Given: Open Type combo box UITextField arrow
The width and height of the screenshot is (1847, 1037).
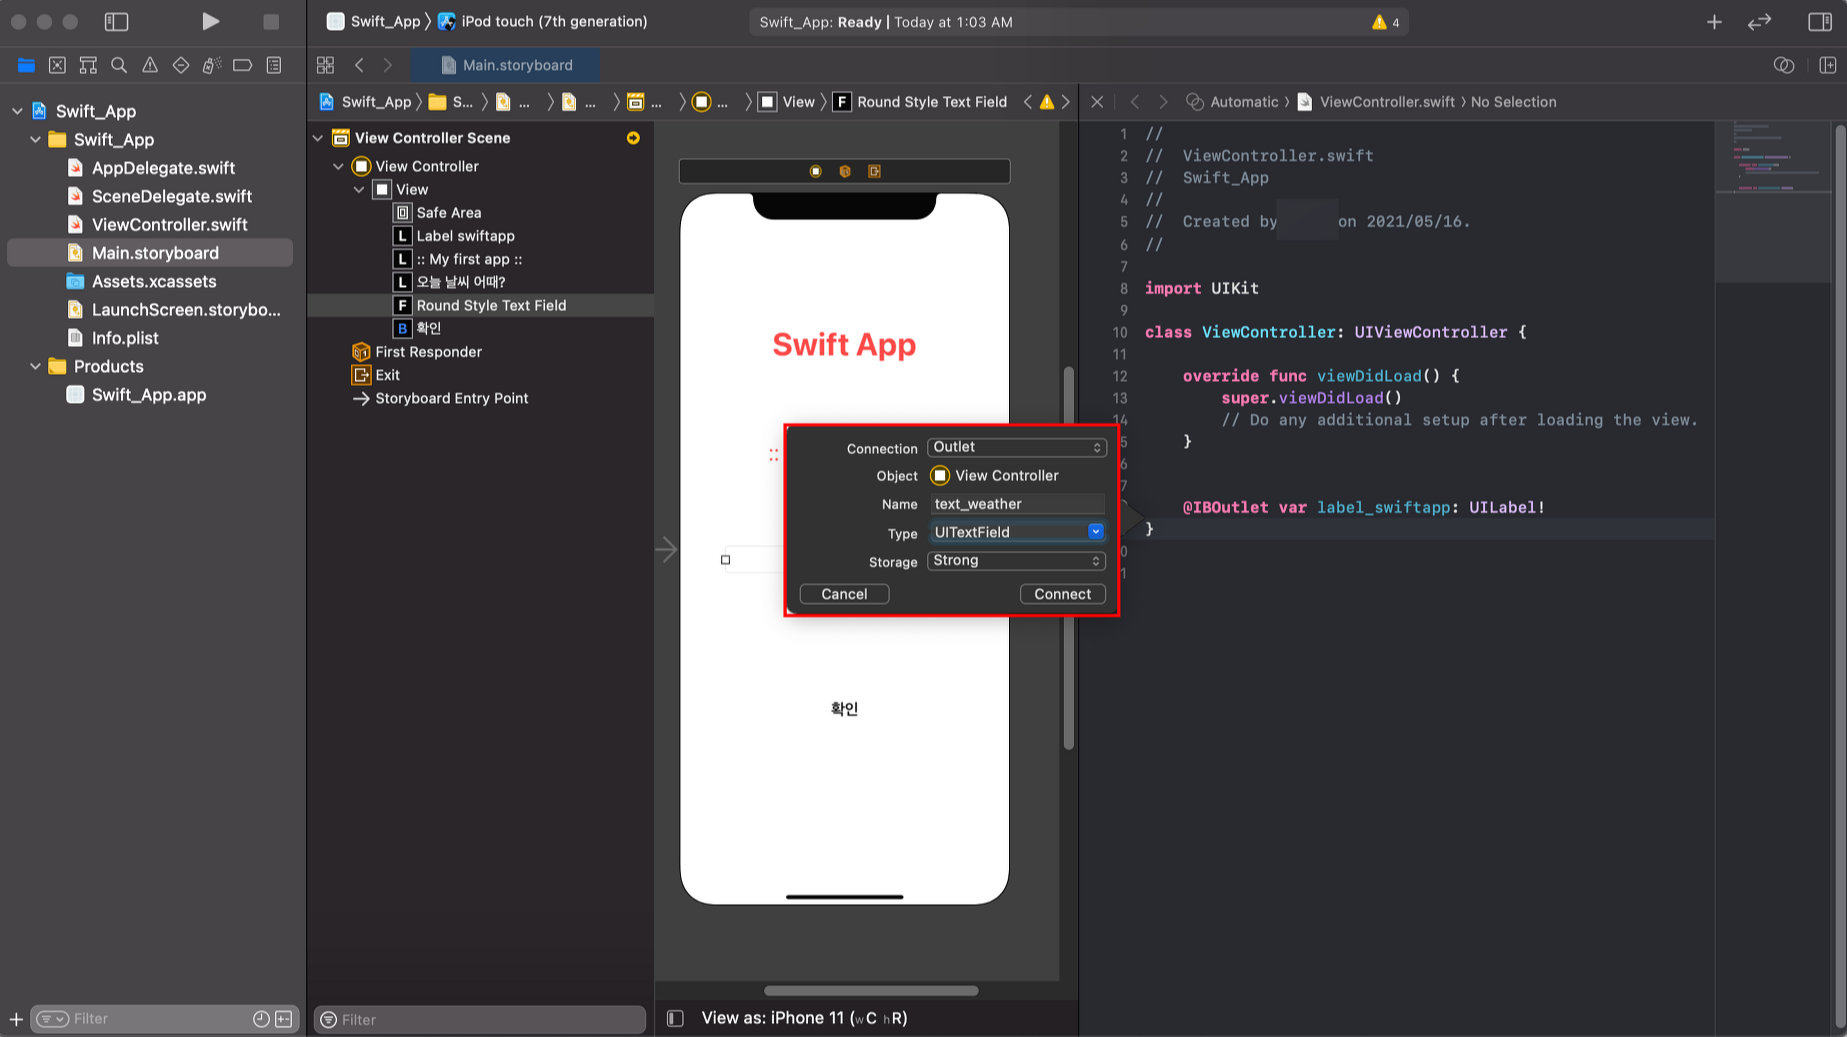Looking at the screenshot, I should [x=1096, y=532].
